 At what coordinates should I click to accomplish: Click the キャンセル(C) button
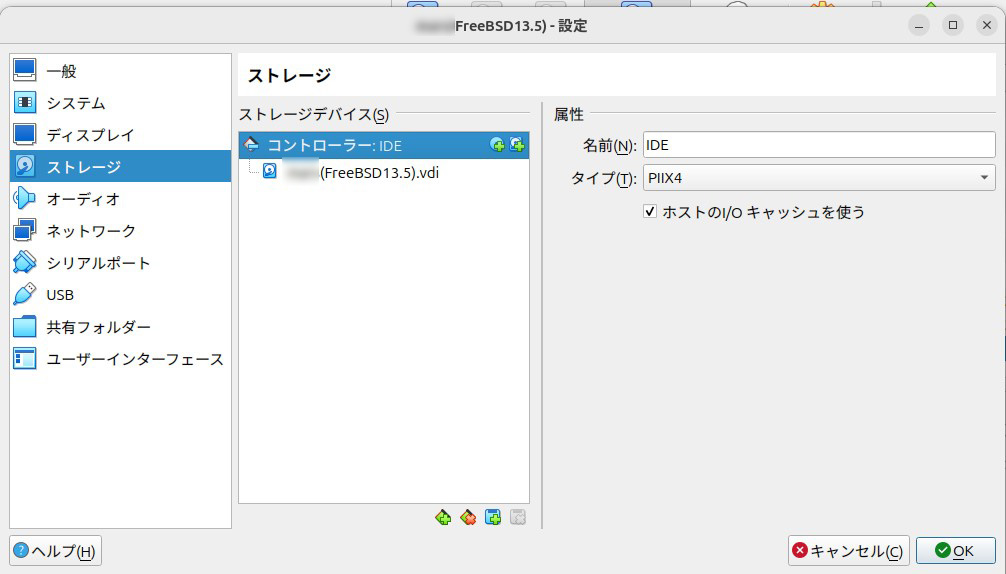(848, 551)
